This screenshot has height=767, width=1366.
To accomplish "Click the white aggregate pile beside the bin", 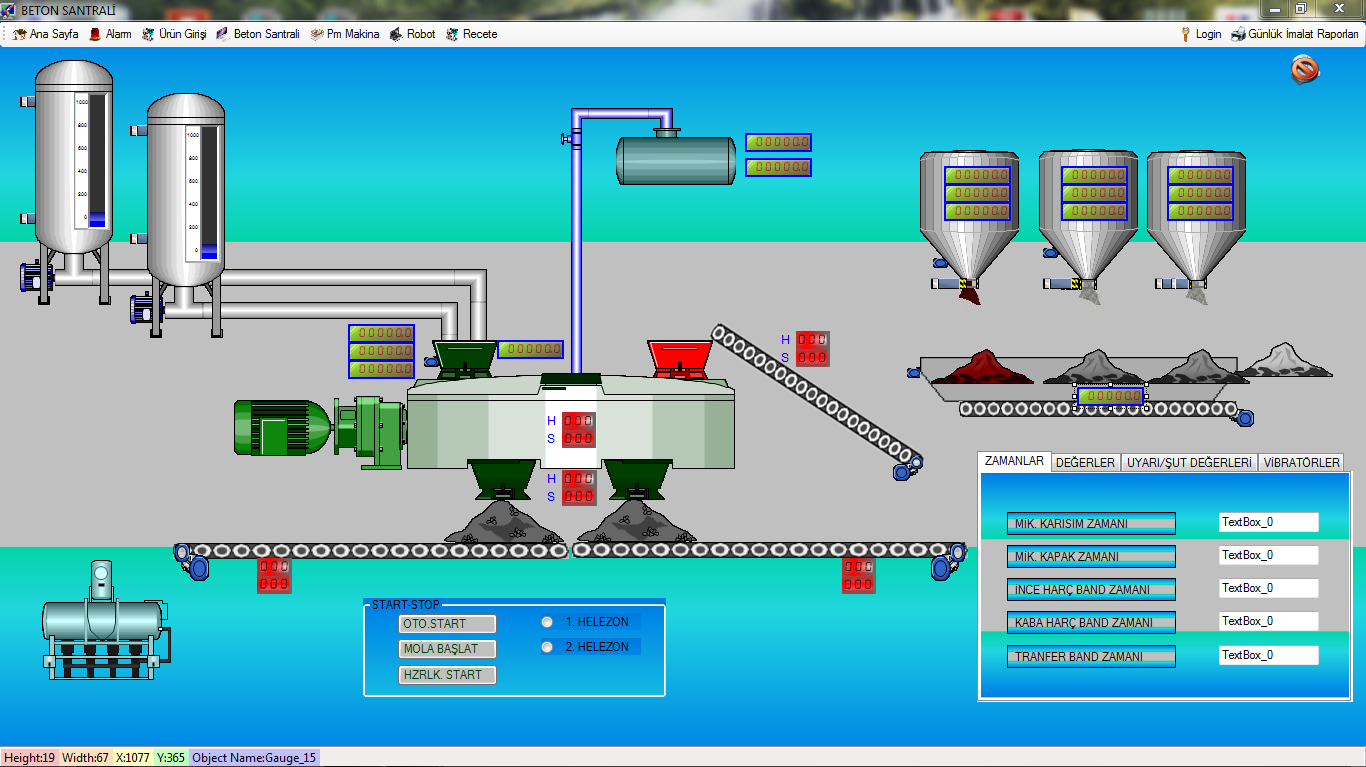I will [1284, 360].
